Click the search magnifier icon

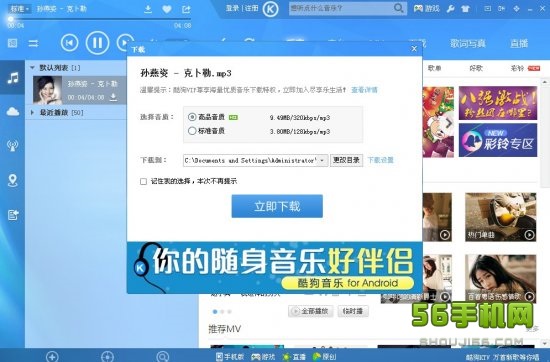point(398,8)
